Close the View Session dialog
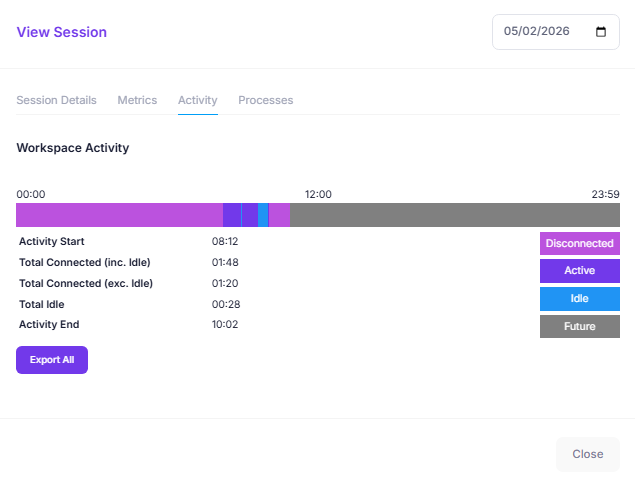Screen dimensions: 635x484 pos(587,454)
